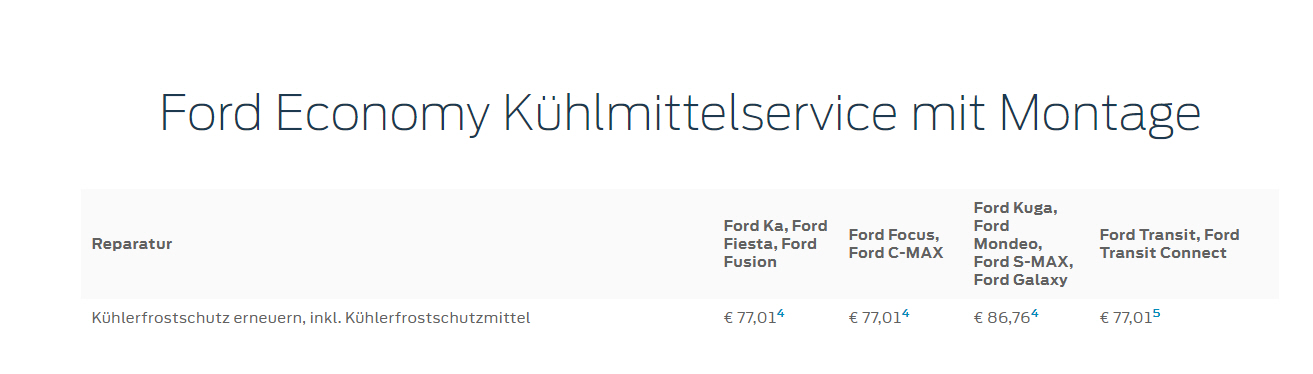Select the 'Ford Transit, Ford' header line
This screenshot has height=374, width=1313.
[x=1169, y=235]
